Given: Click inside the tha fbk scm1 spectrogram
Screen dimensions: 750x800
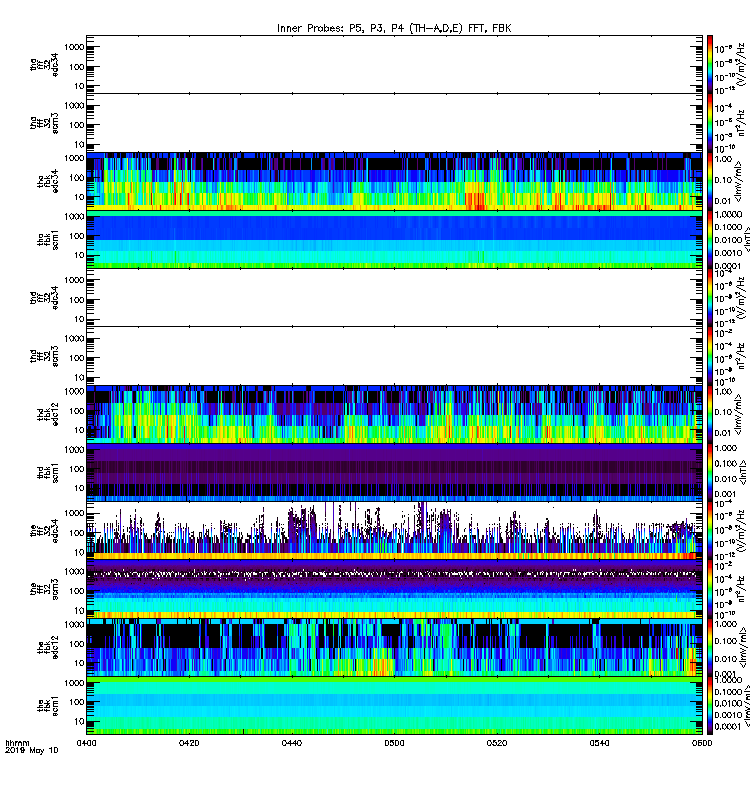Looking at the screenshot, I should click(x=394, y=240).
